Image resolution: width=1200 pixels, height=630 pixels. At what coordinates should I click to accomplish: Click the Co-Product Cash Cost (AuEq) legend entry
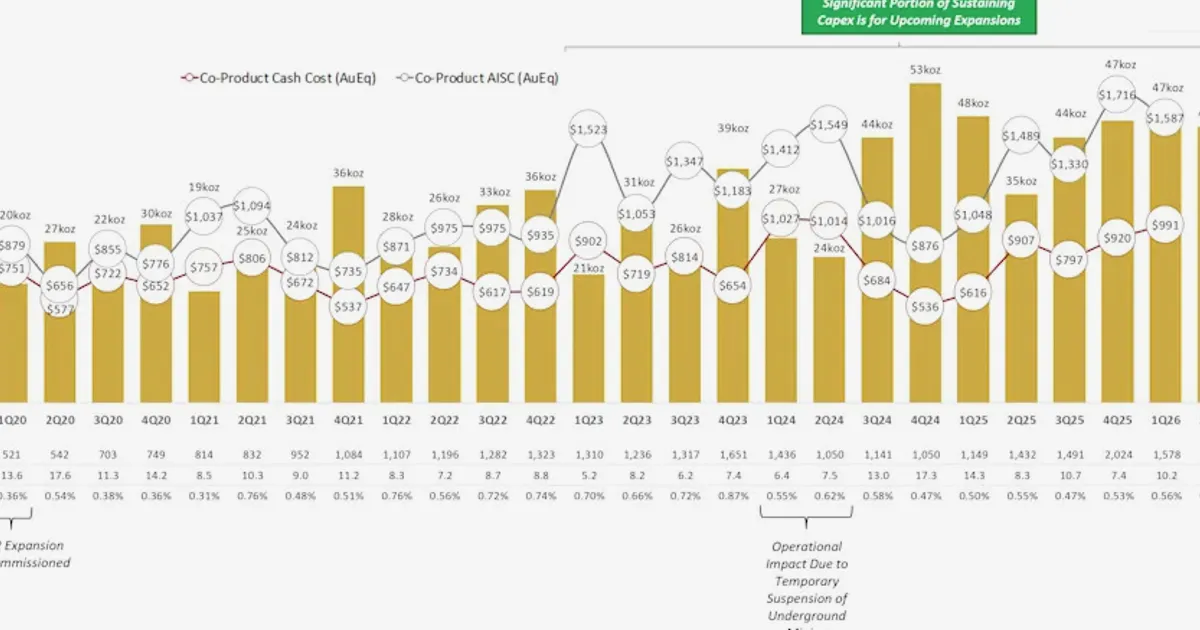[278, 78]
